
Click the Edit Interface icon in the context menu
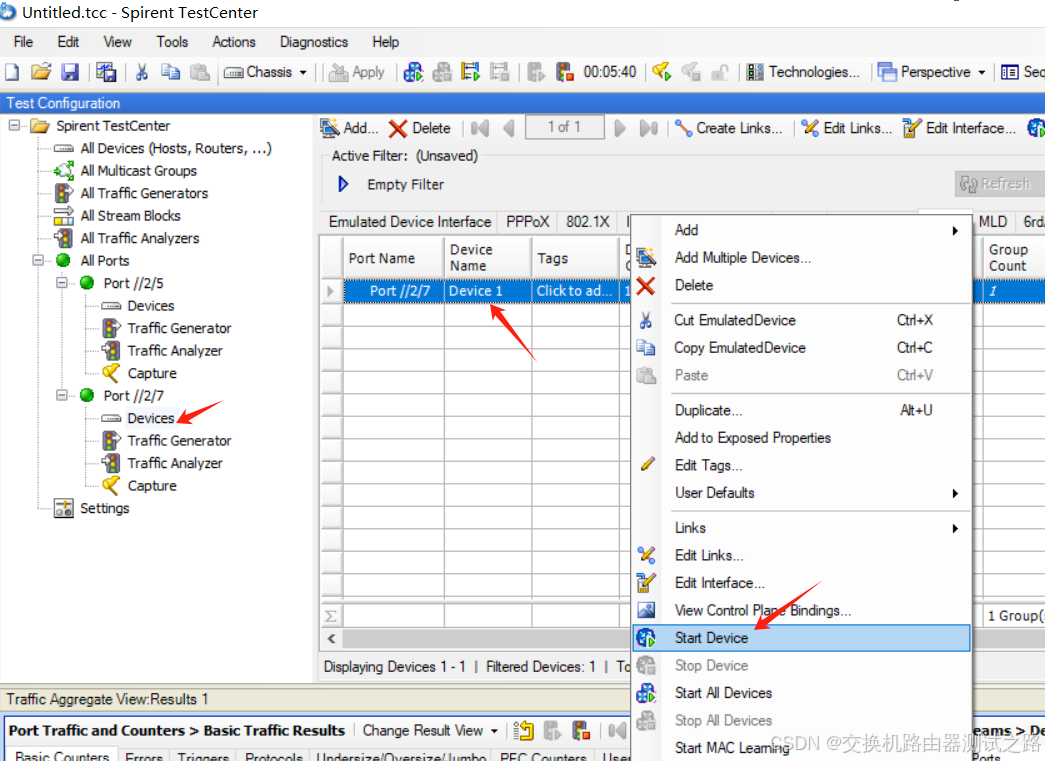[646, 582]
